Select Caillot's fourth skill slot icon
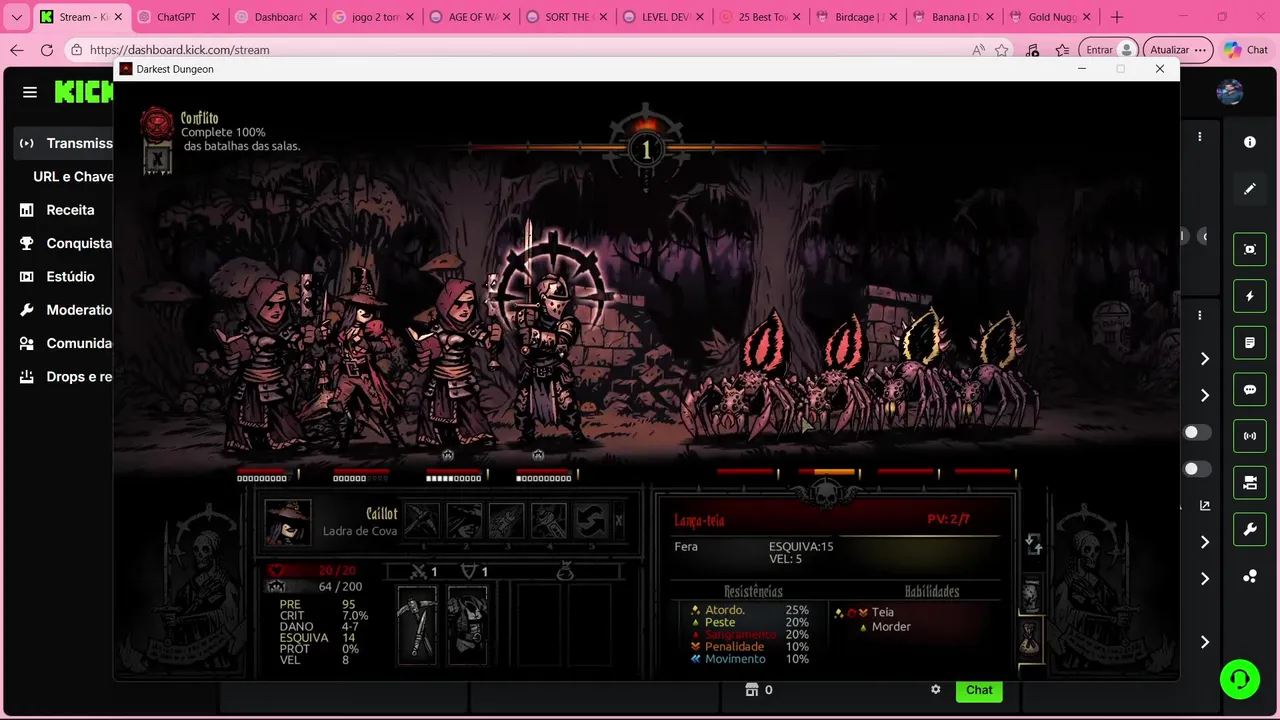Screen dimensions: 1280x720 point(549,521)
